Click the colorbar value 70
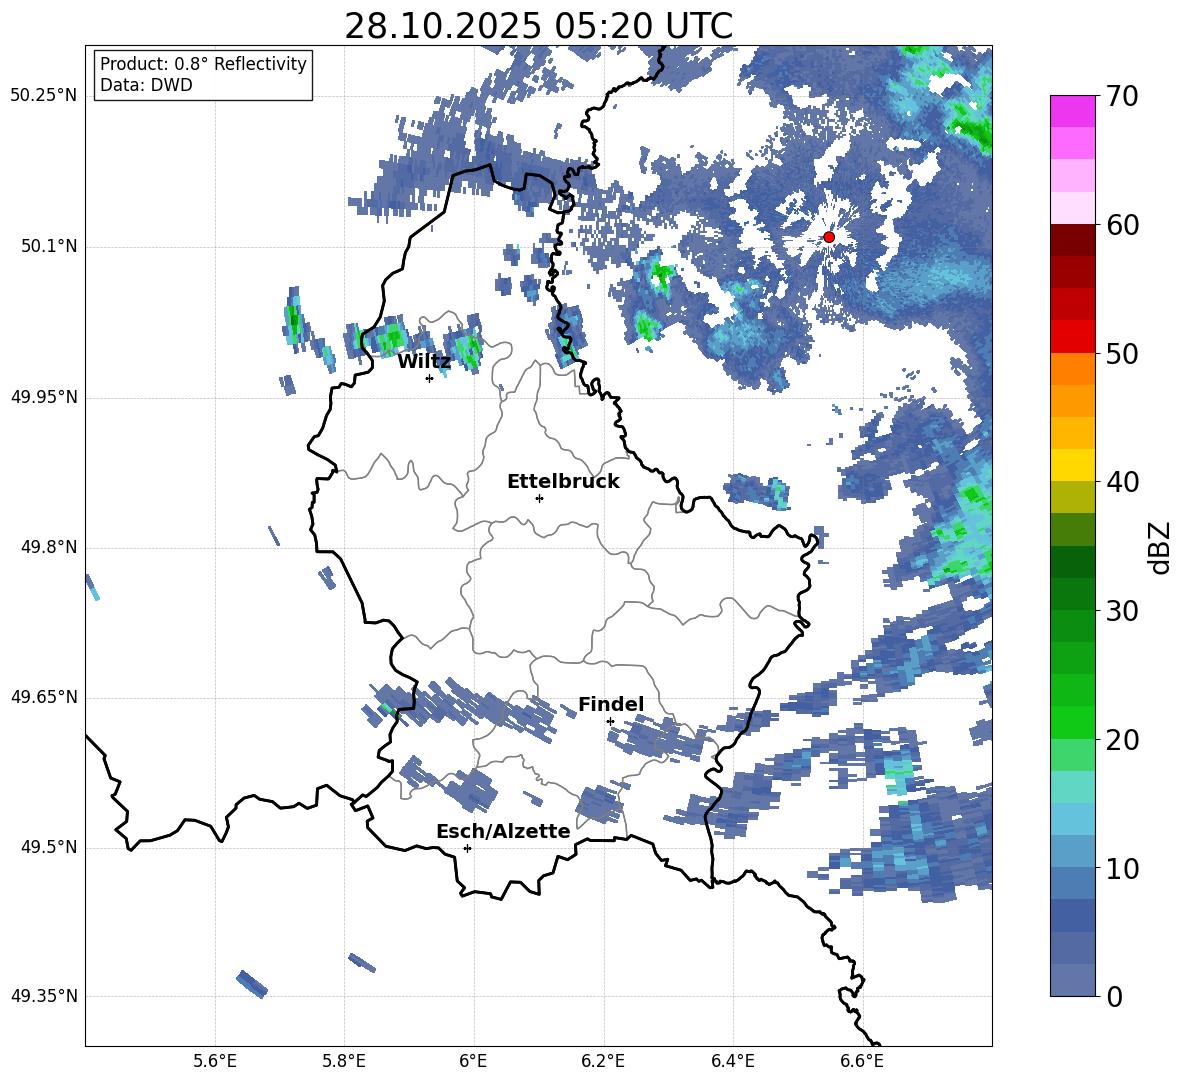Screen dimensions: 1184x1081 [x=1122, y=97]
